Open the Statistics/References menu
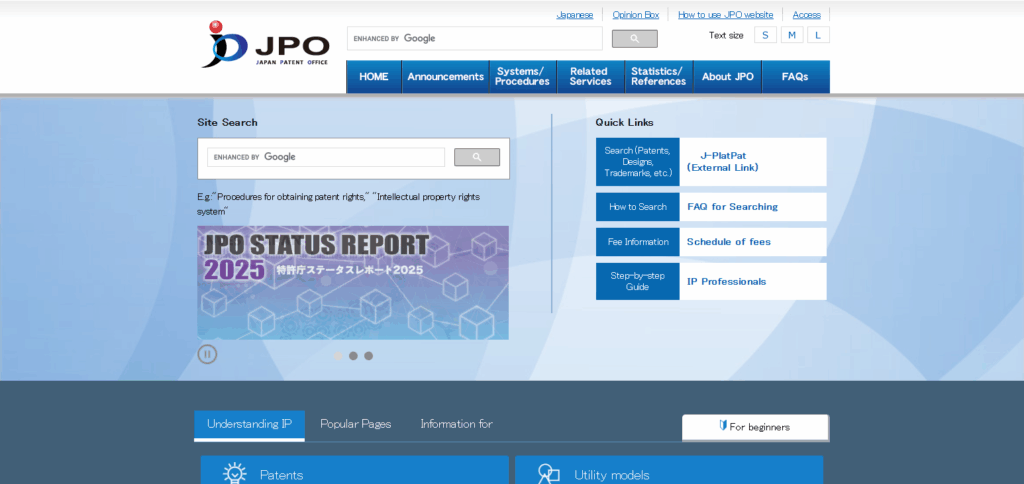 point(658,76)
